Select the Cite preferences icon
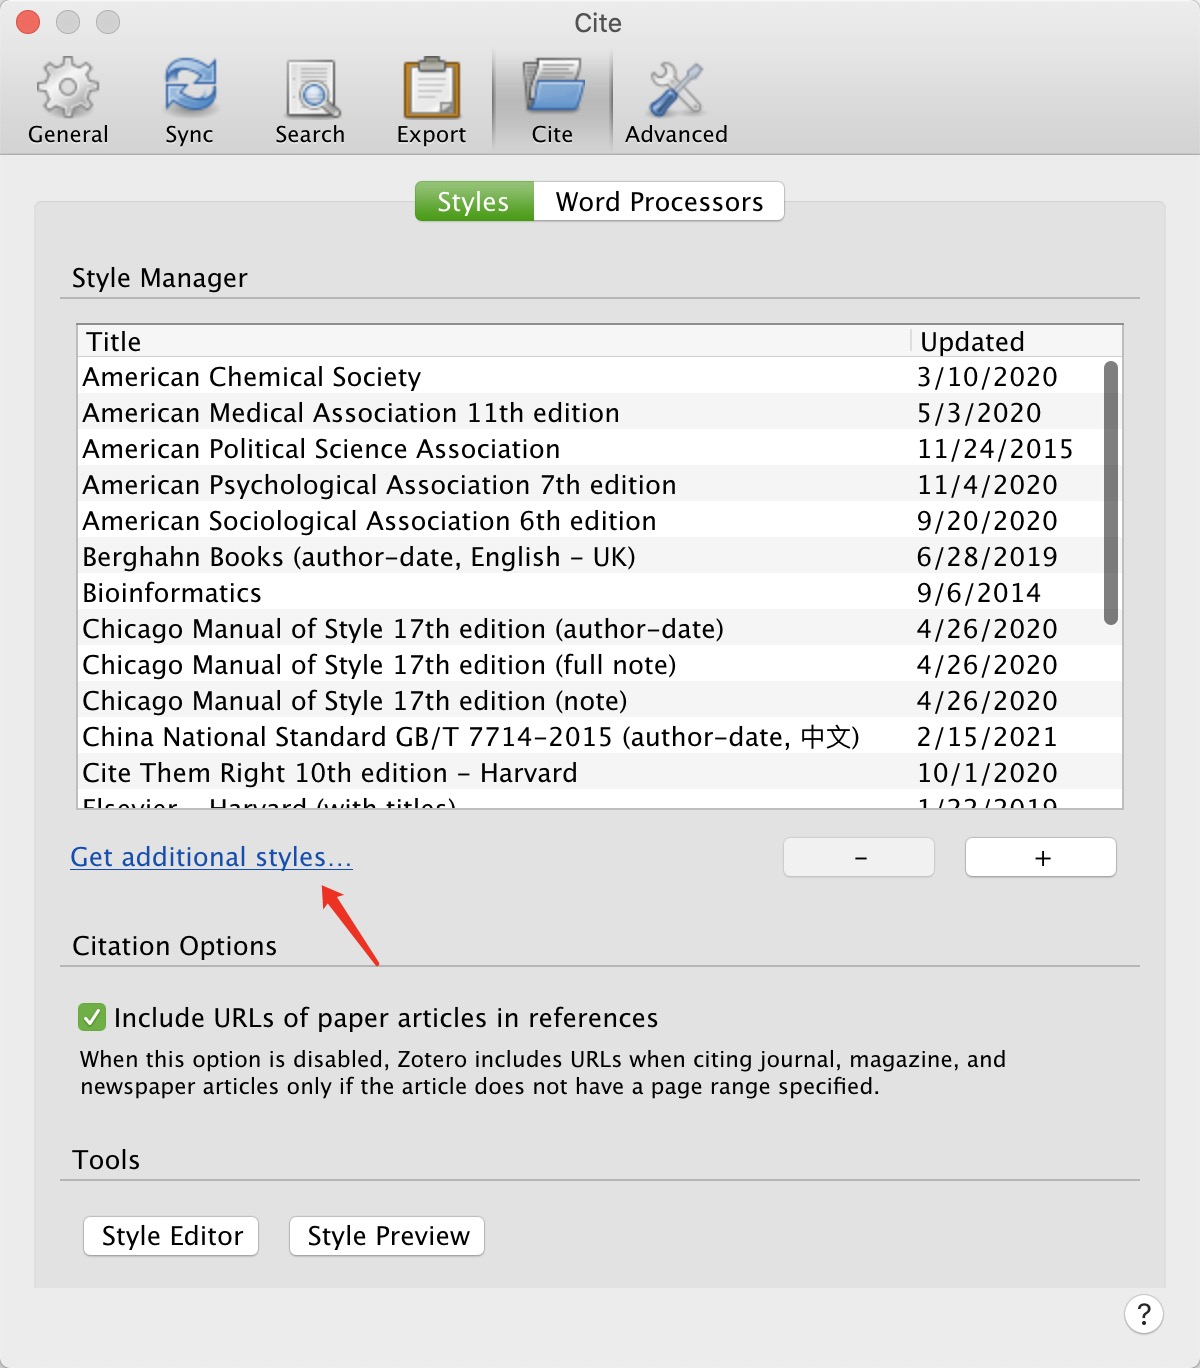This screenshot has width=1200, height=1368. 552,98
